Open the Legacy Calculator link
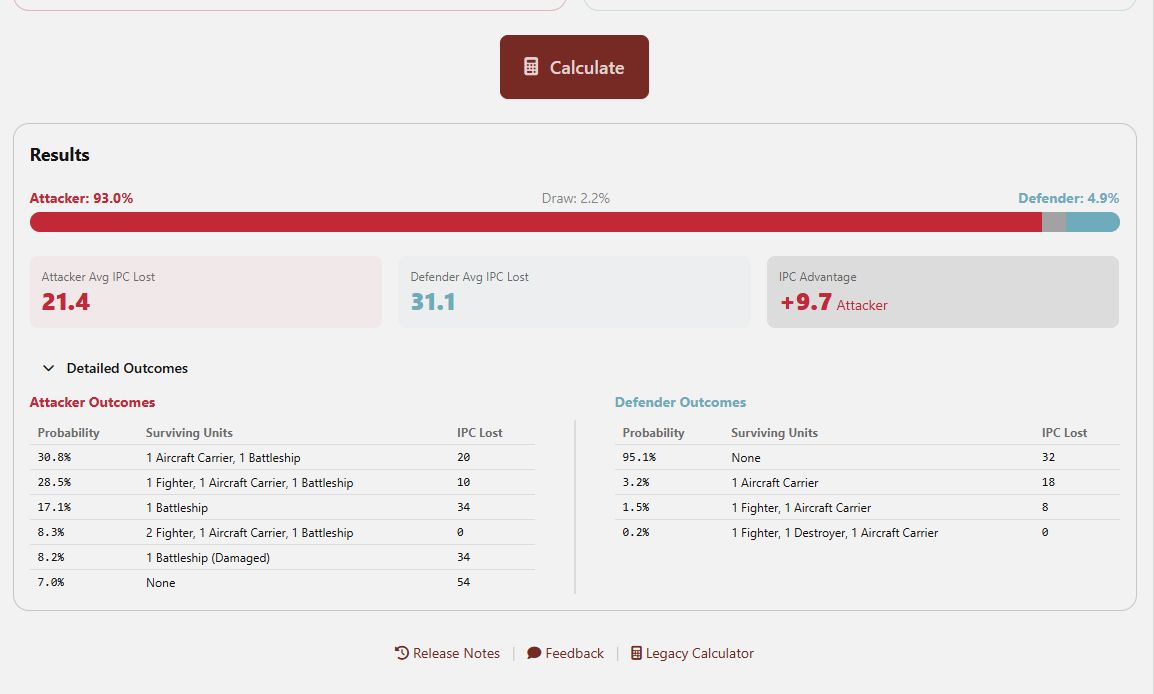 click(699, 653)
